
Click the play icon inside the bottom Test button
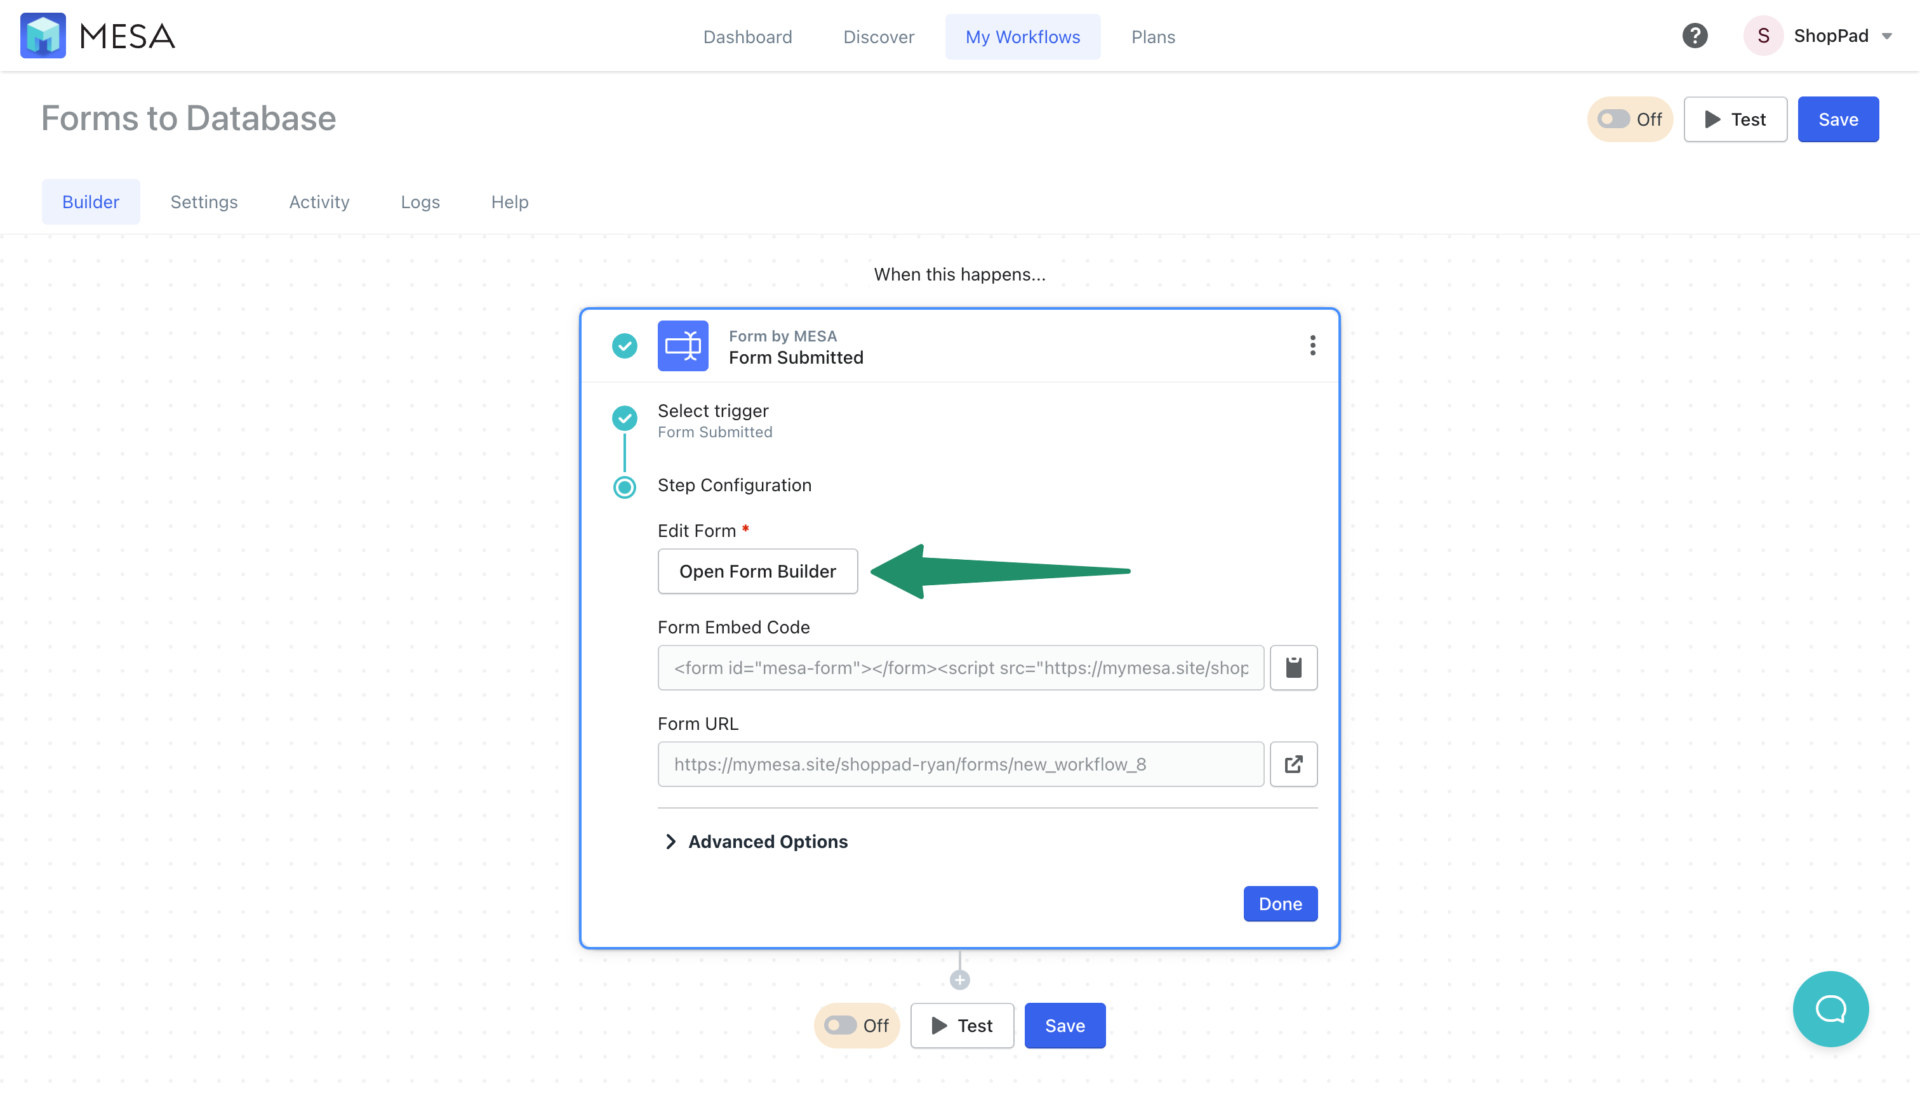coord(938,1025)
